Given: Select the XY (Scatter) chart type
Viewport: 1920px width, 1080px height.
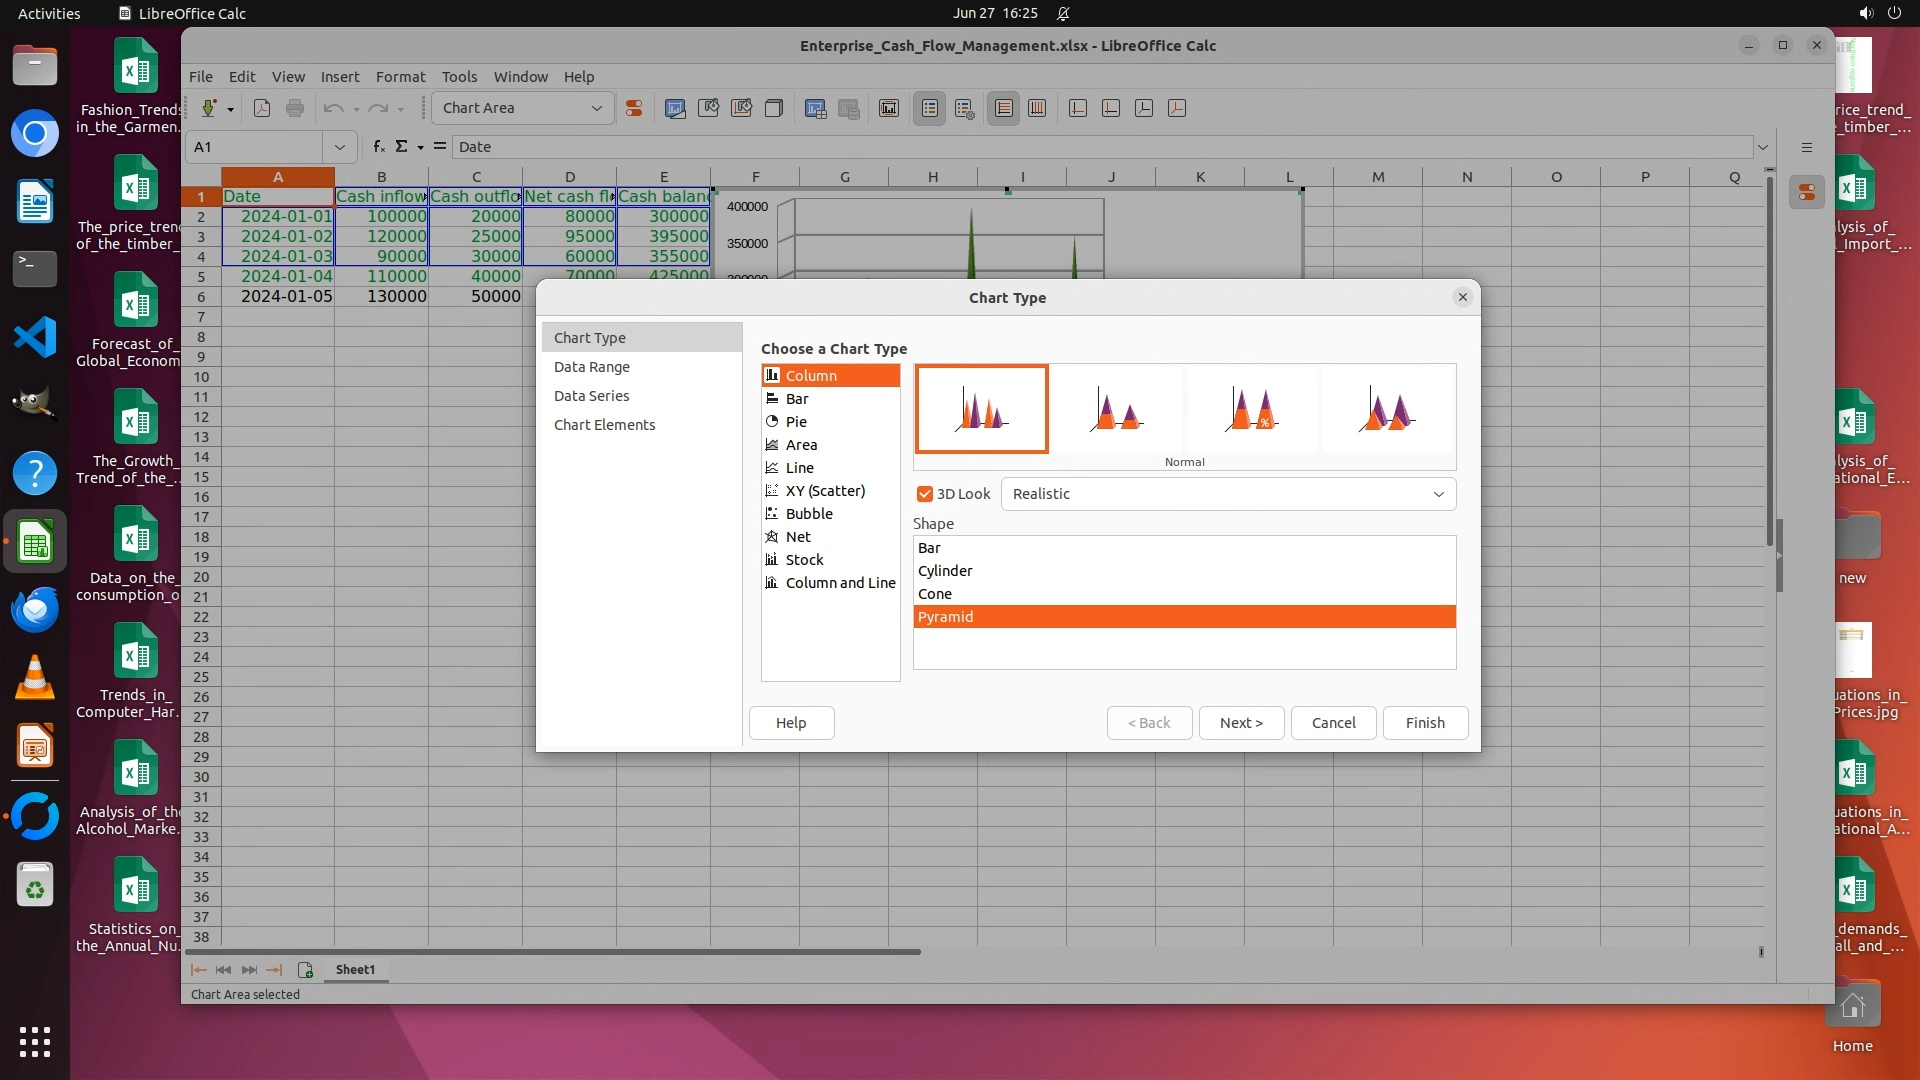Looking at the screenshot, I should [824, 491].
